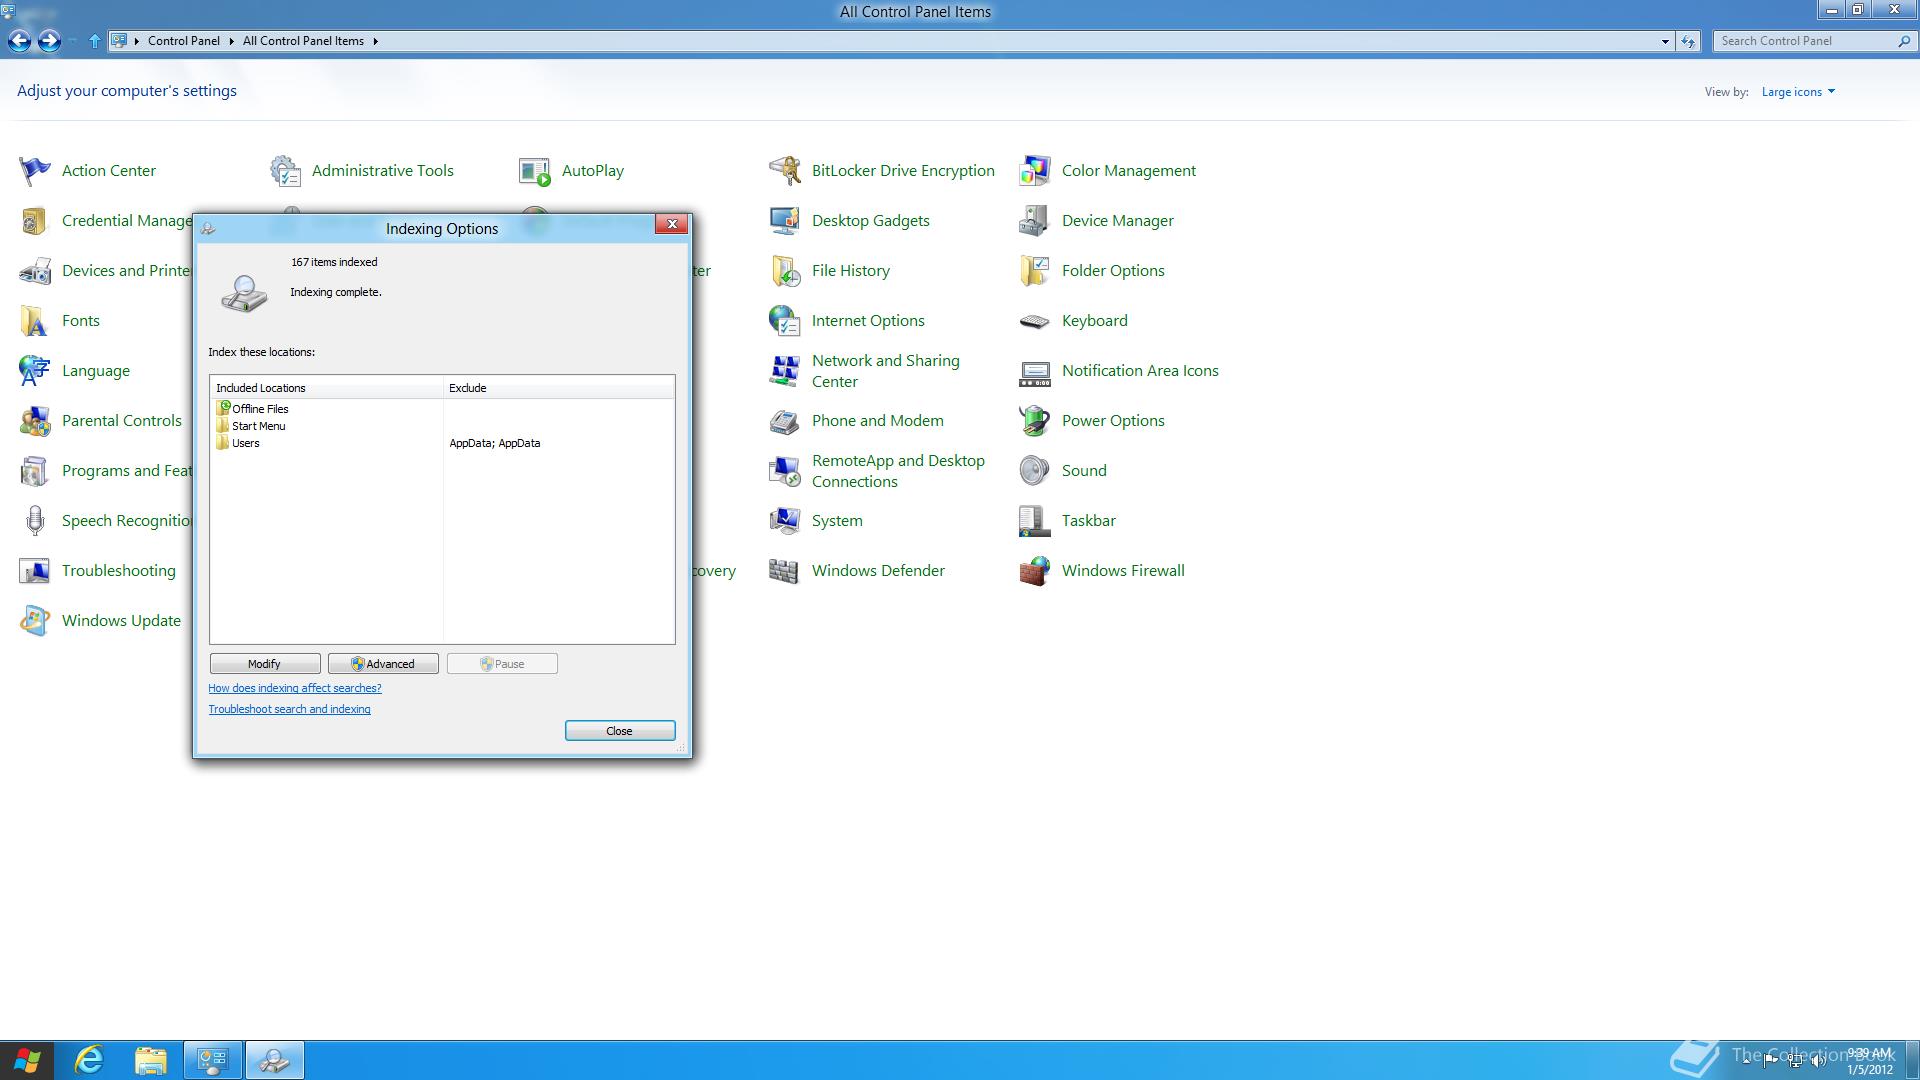Screen dimensions: 1920x1080
Task: Go up one level with the Up arrow
Action: pyautogui.click(x=95, y=41)
